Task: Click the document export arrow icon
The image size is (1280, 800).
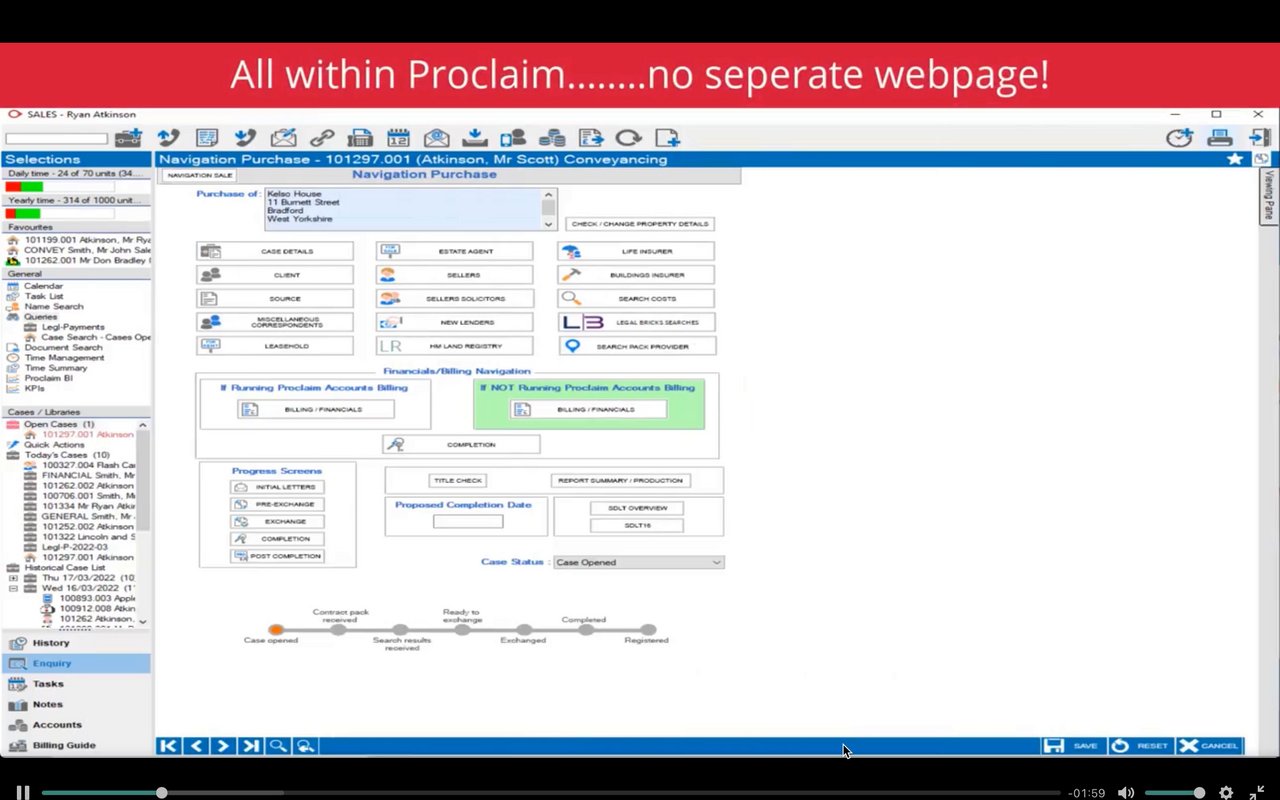Action: [x=590, y=138]
